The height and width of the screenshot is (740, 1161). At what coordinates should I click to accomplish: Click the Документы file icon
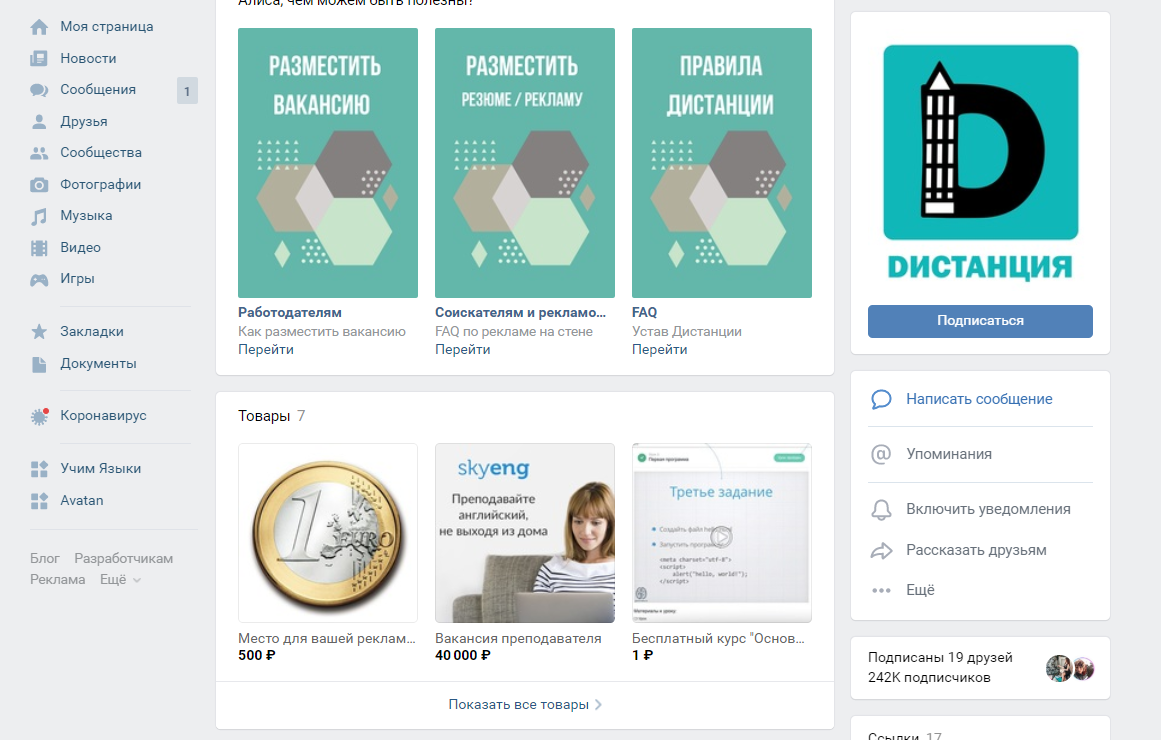click(x=39, y=364)
